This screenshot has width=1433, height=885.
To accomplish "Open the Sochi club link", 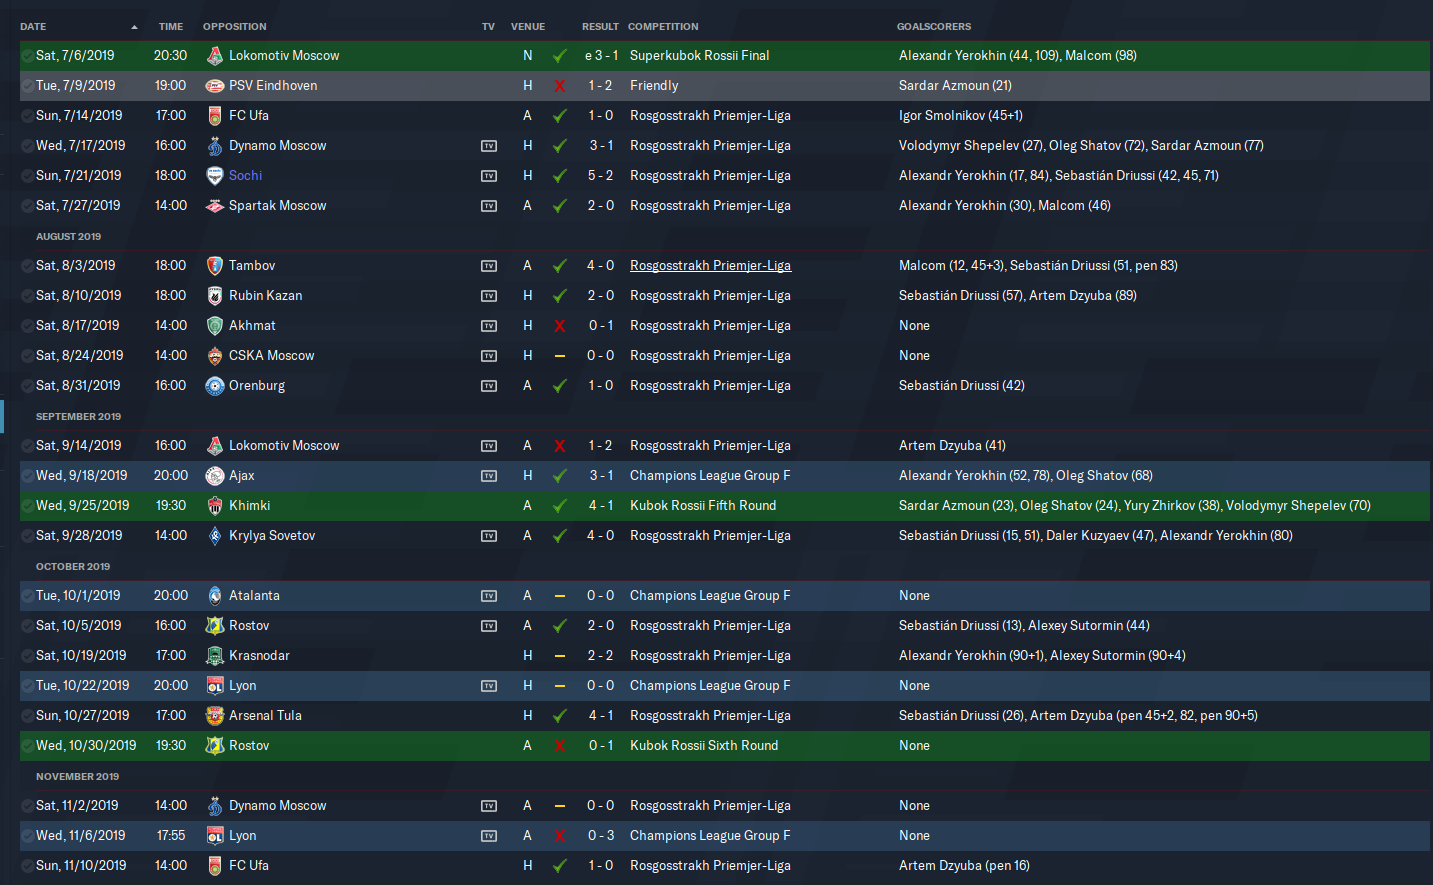I will pyautogui.click(x=245, y=176).
